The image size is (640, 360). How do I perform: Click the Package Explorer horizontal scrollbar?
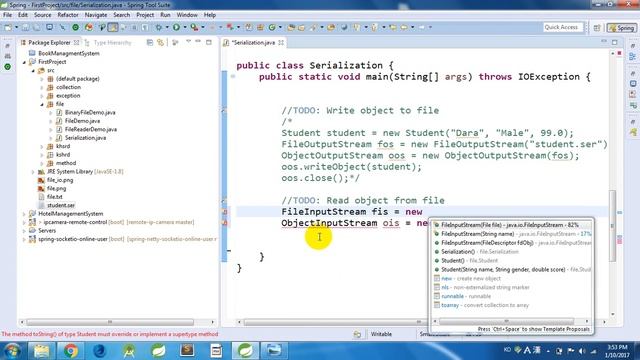click(110, 322)
